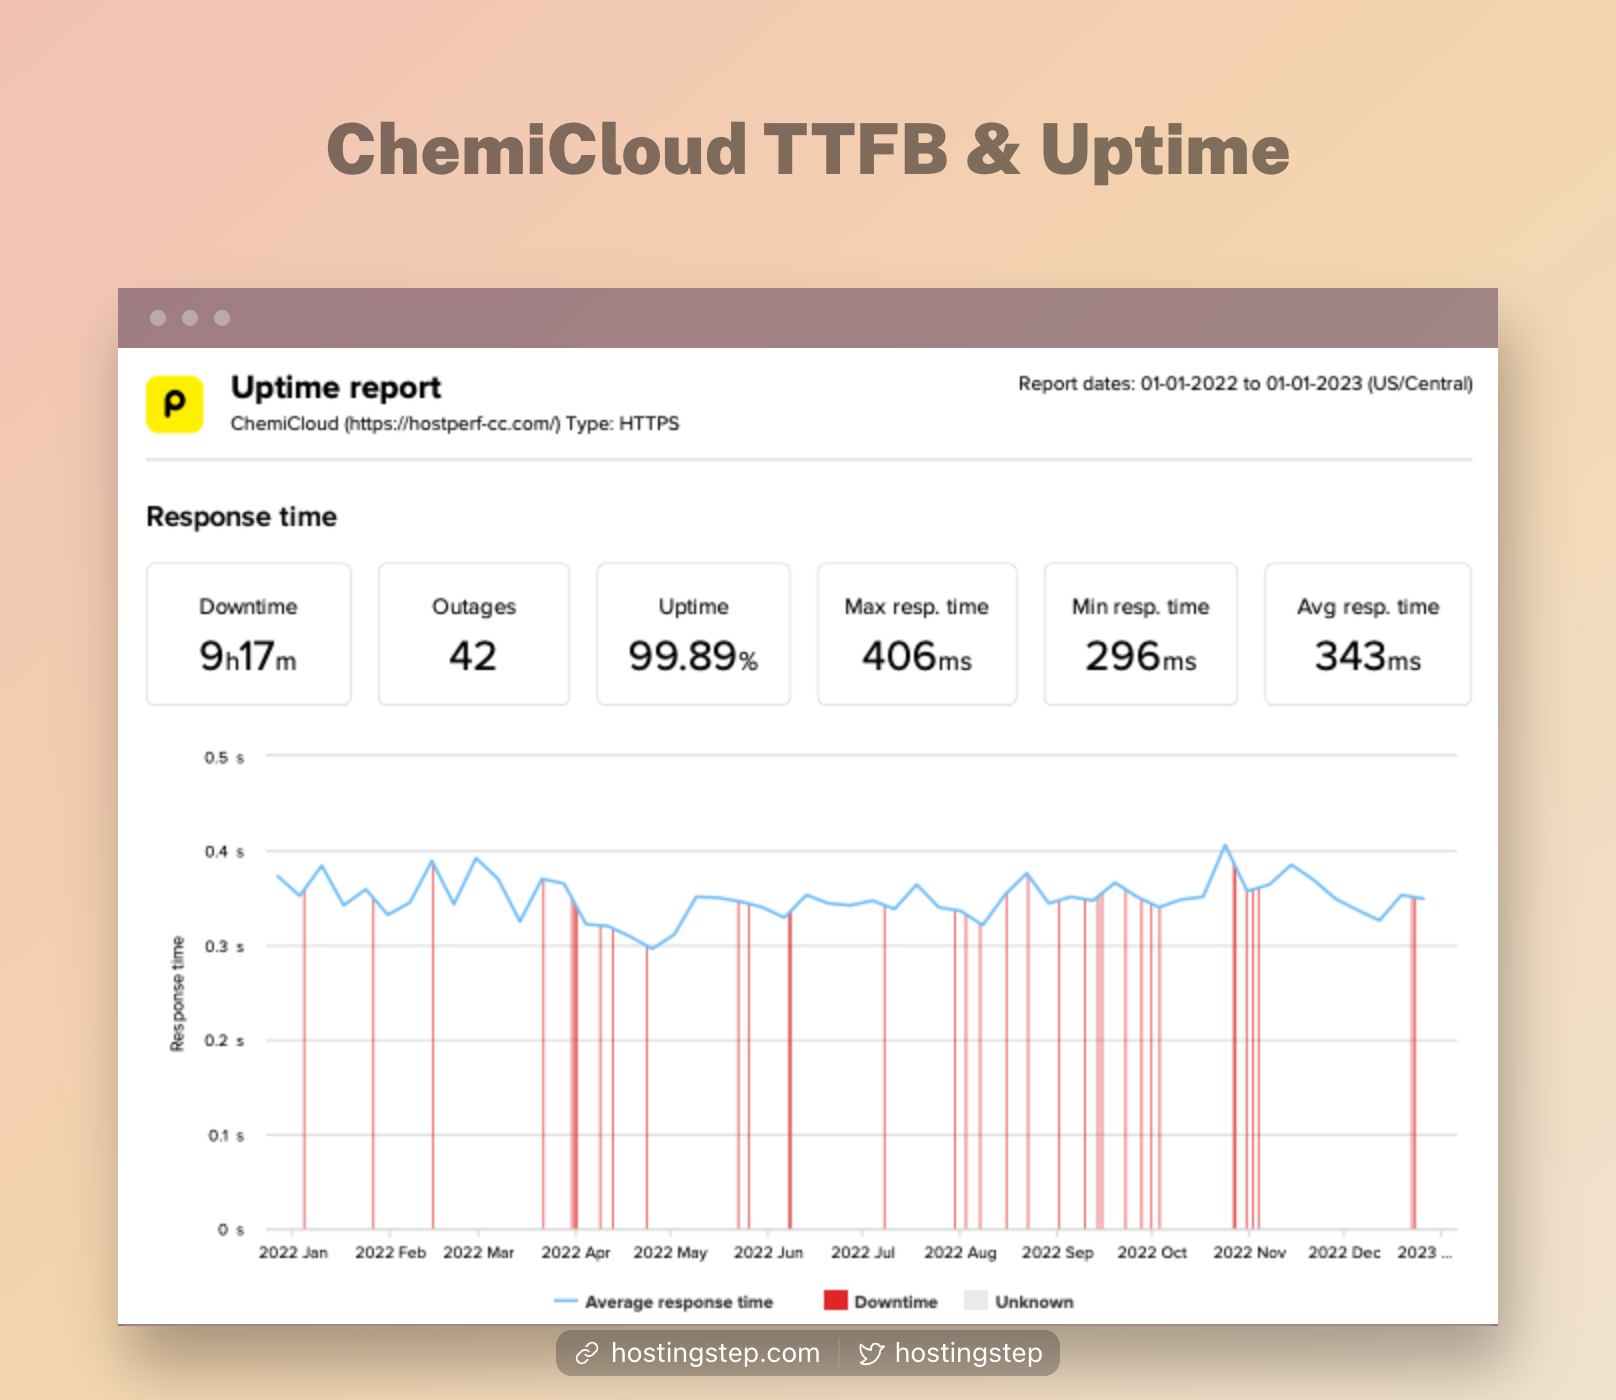Click the 2022 Jun axis label
The width and height of the screenshot is (1616, 1400).
coord(768,1252)
